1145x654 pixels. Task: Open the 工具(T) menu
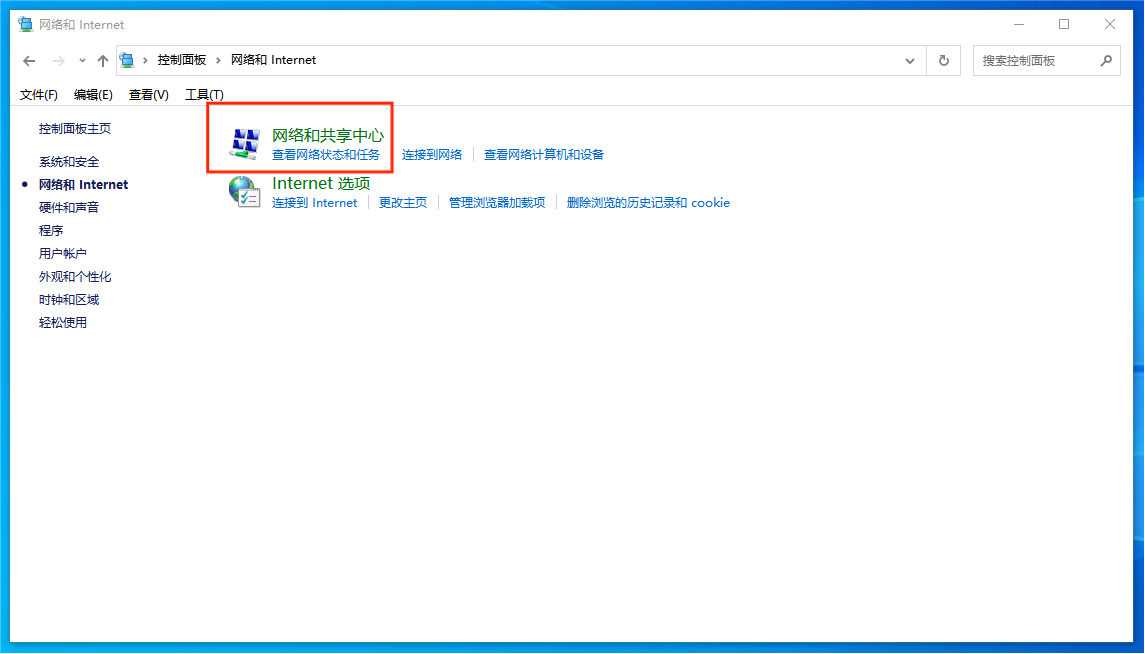click(x=204, y=95)
